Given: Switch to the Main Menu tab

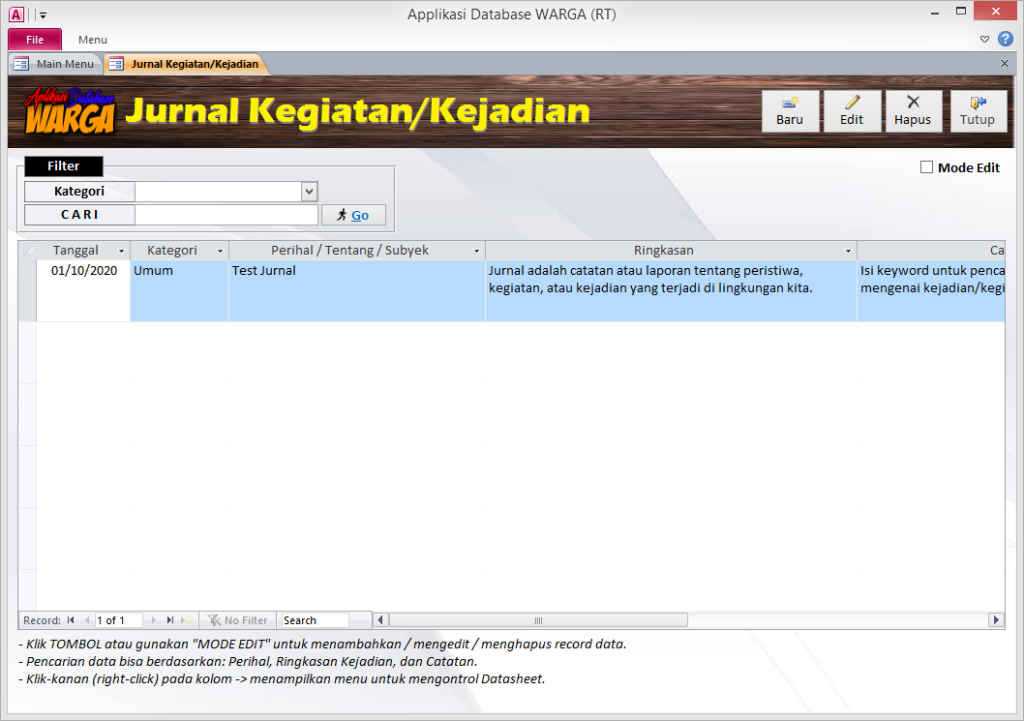Looking at the screenshot, I should (56, 64).
